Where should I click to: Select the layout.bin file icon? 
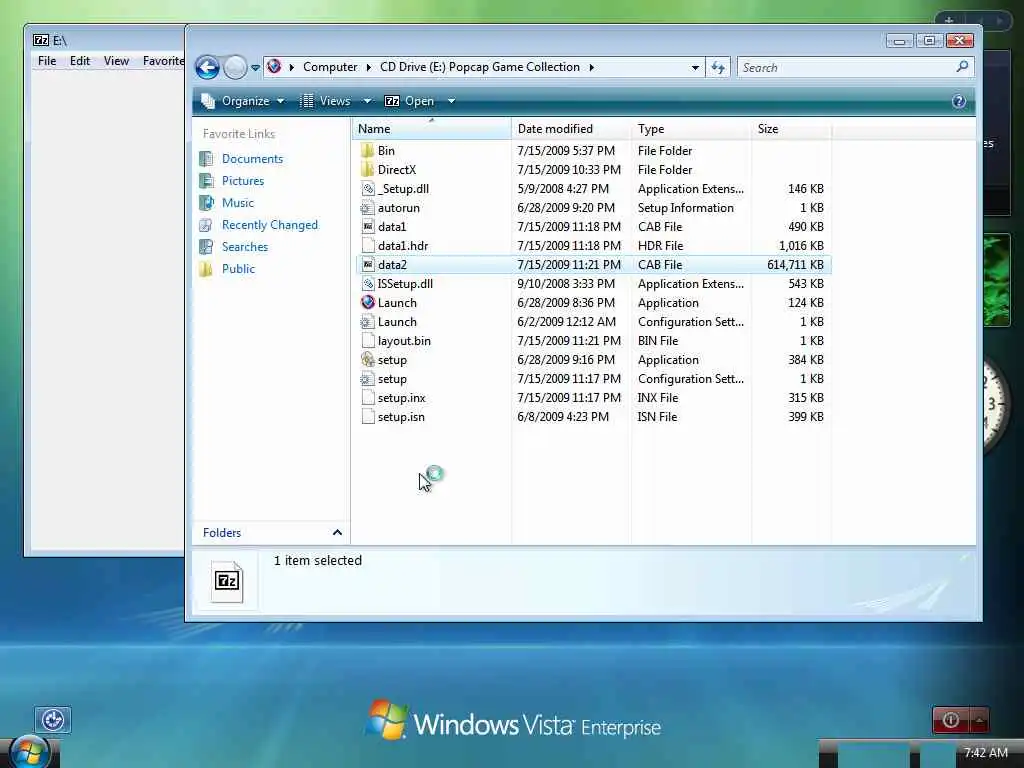pos(368,340)
